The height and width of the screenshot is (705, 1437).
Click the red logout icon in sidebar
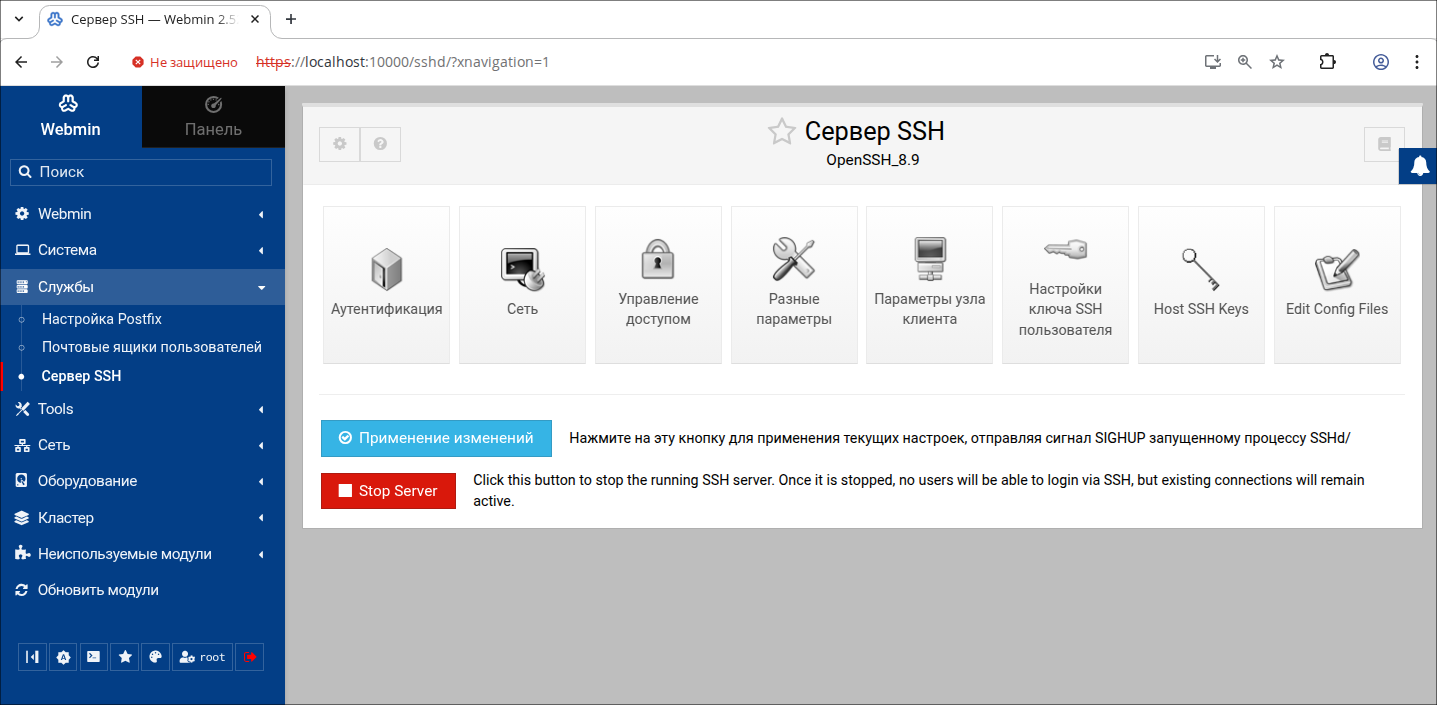pyautogui.click(x=250, y=657)
